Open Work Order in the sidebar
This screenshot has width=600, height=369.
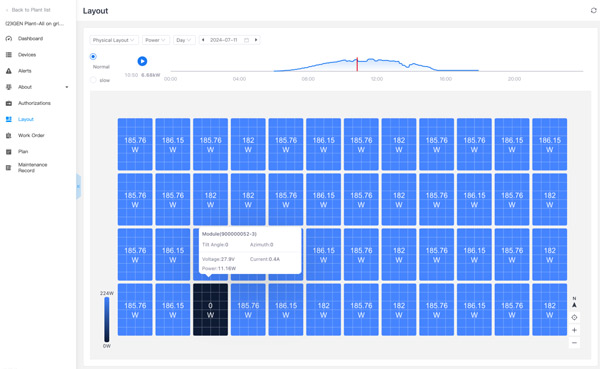[31, 136]
